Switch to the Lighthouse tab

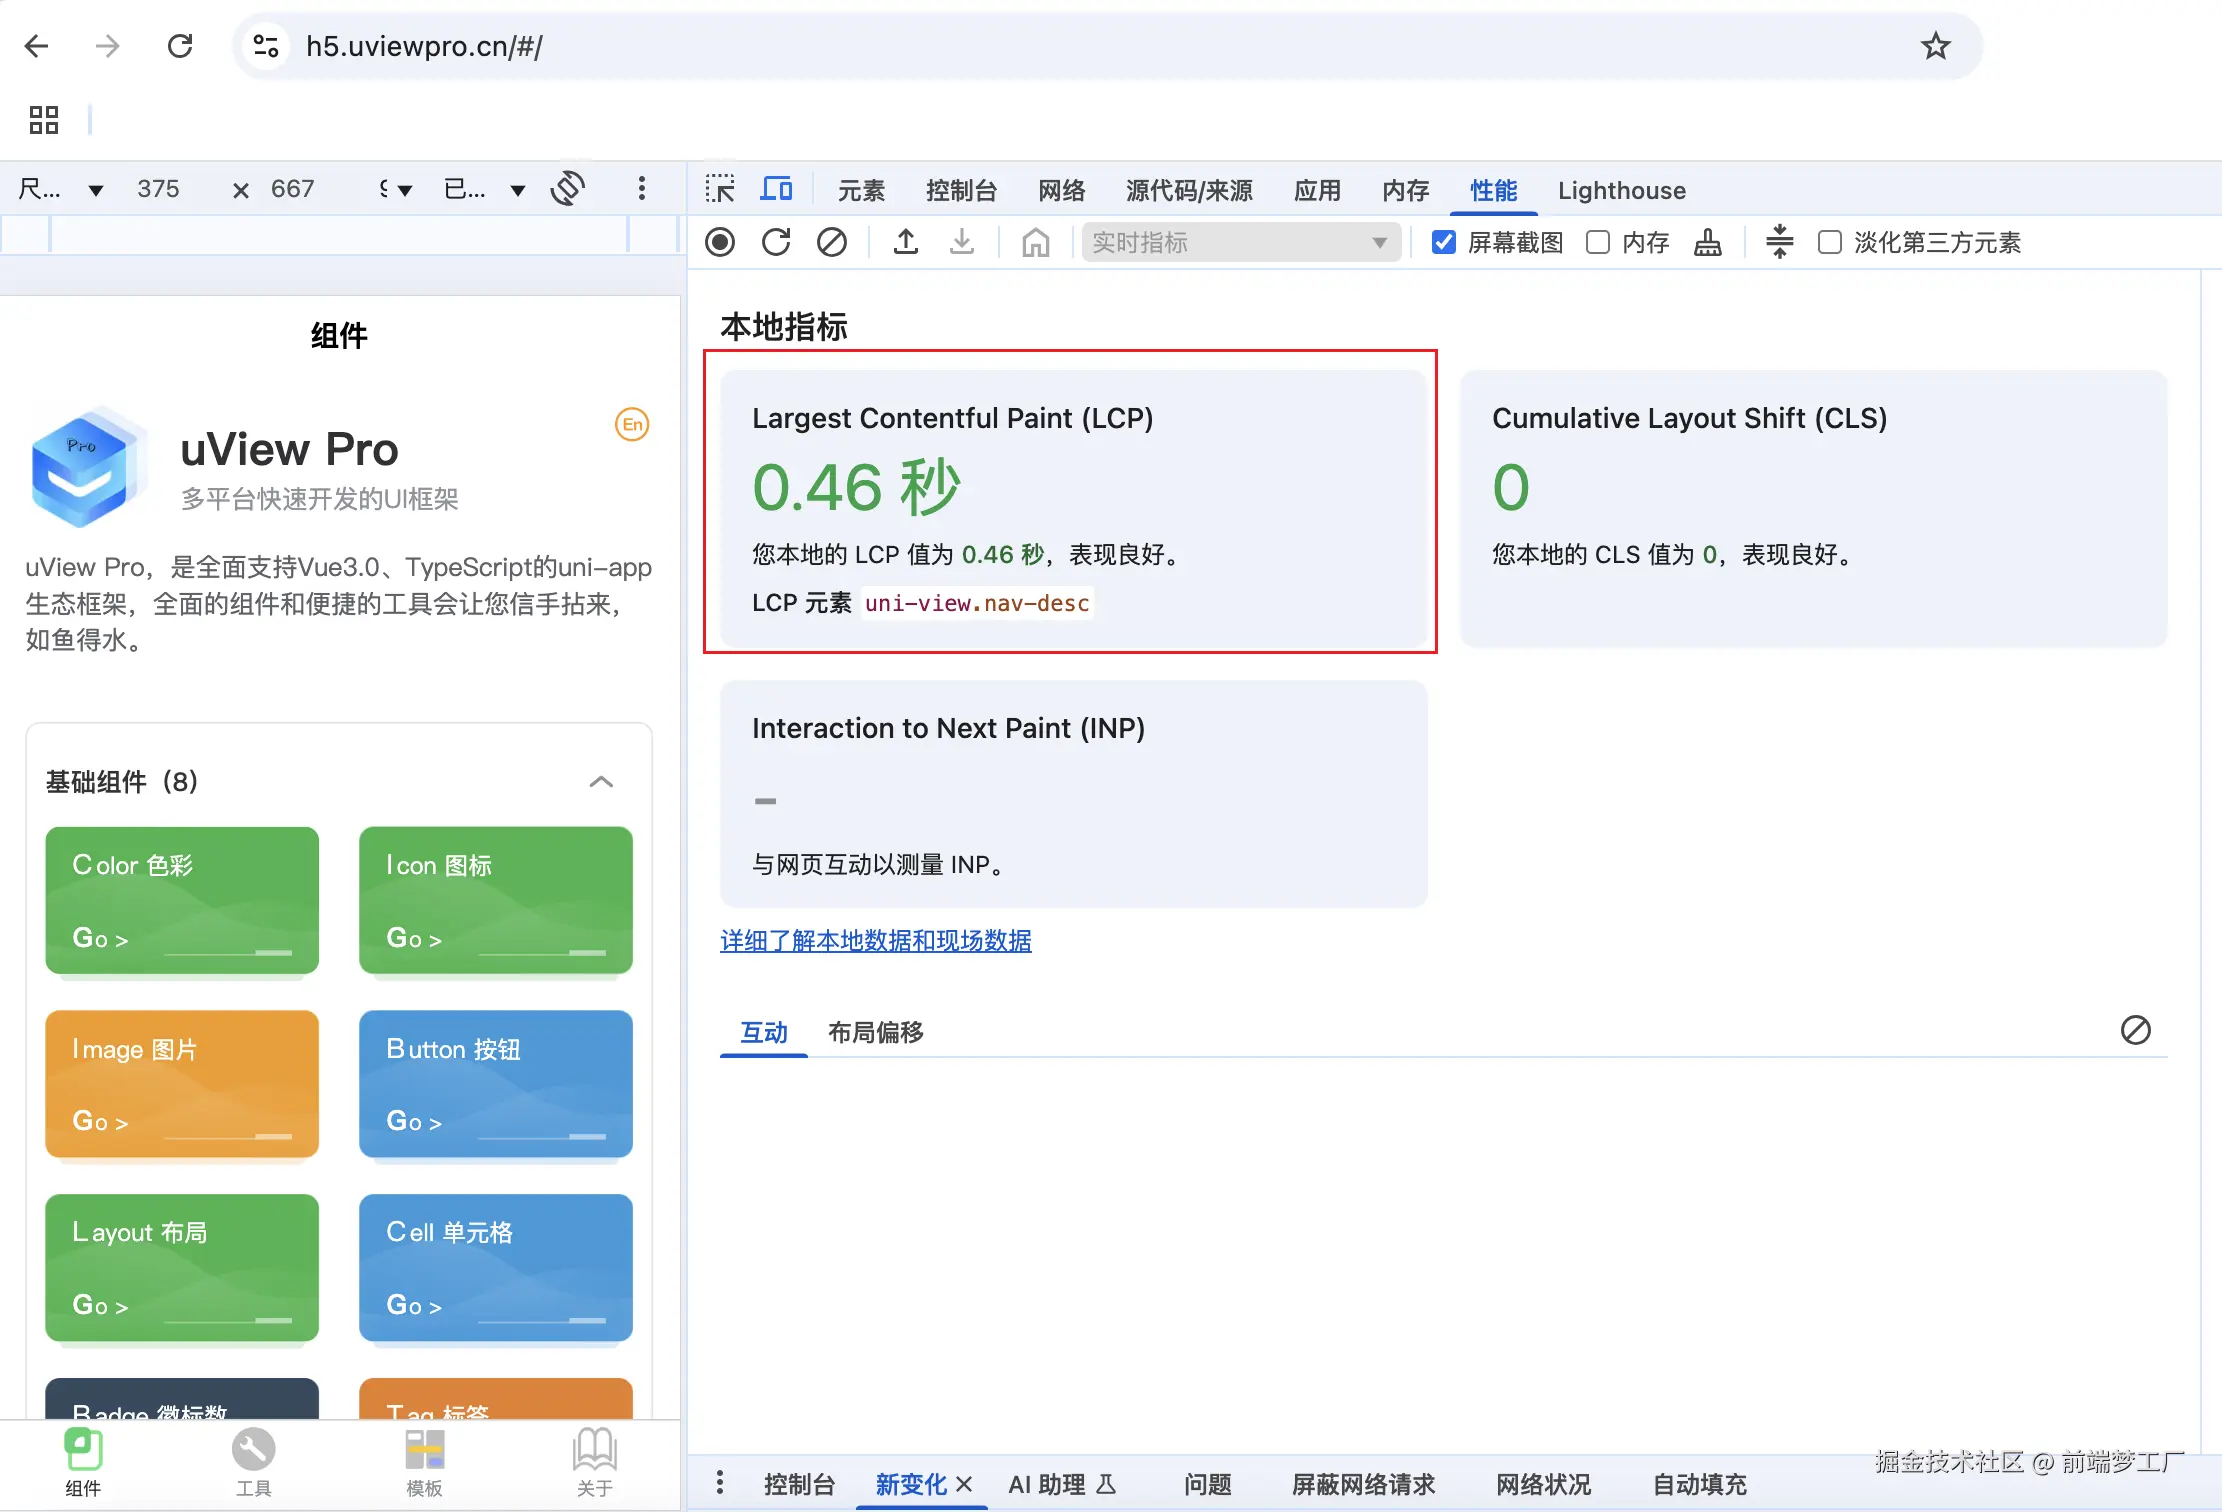[1621, 190]
